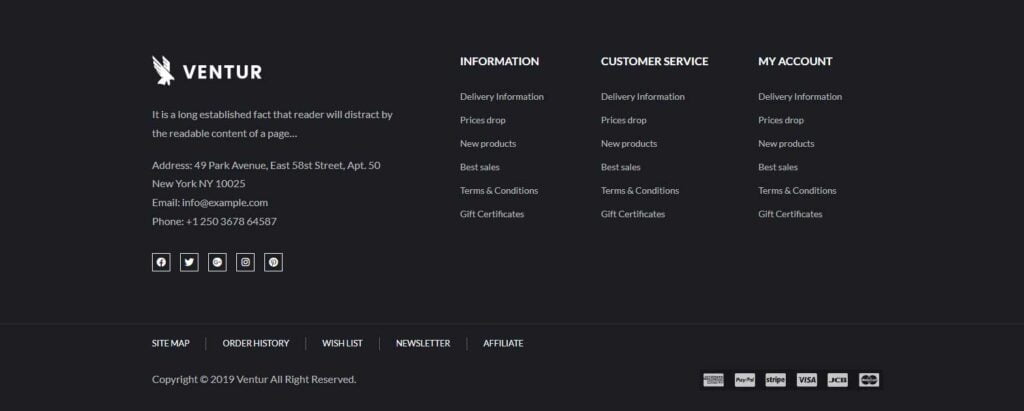The height and width of the screenshot is (411, 1024).
Task: Open Gift Certificates under Customer Service
Action: (x=633, y=214)
